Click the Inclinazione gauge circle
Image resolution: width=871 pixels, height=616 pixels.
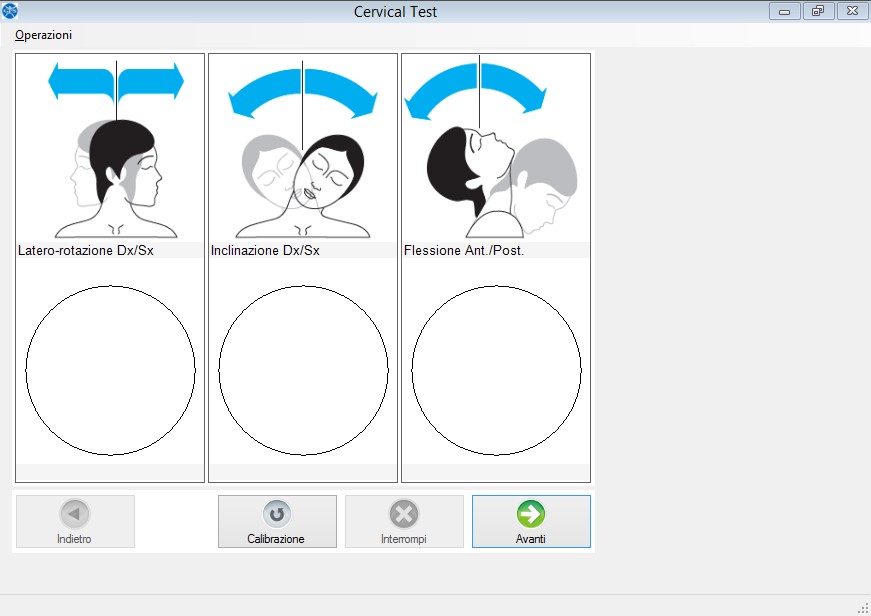tap(303, 370)
